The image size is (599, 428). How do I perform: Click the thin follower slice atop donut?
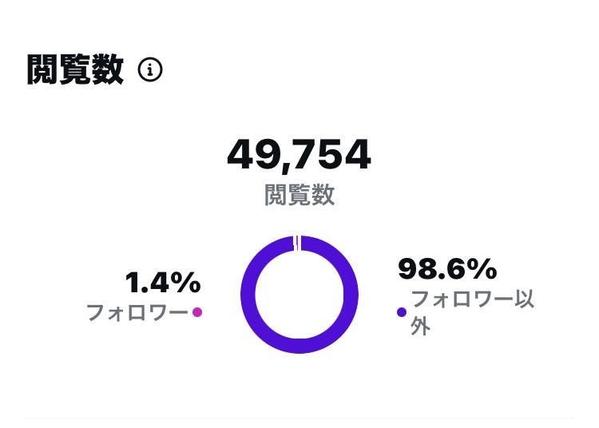click(x=297, y=243)
